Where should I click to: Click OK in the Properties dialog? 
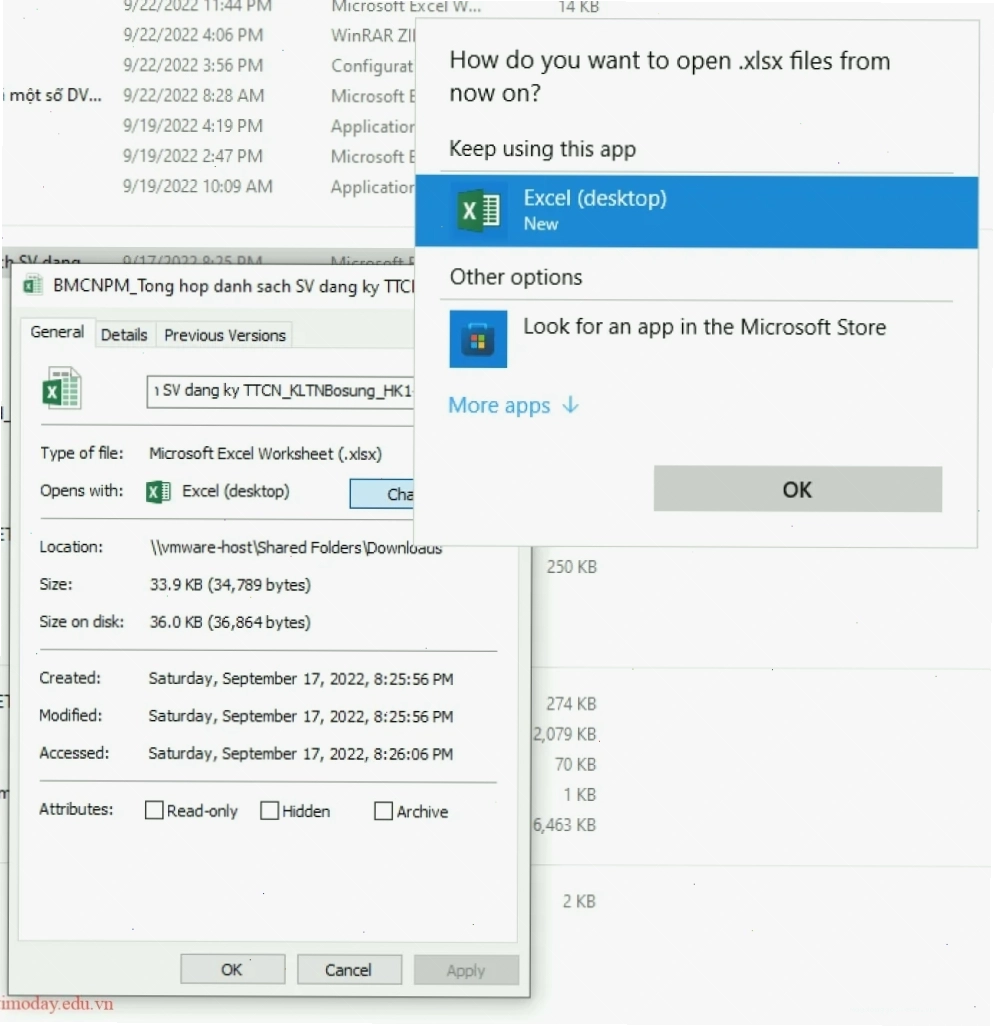(x=232, y=969)
